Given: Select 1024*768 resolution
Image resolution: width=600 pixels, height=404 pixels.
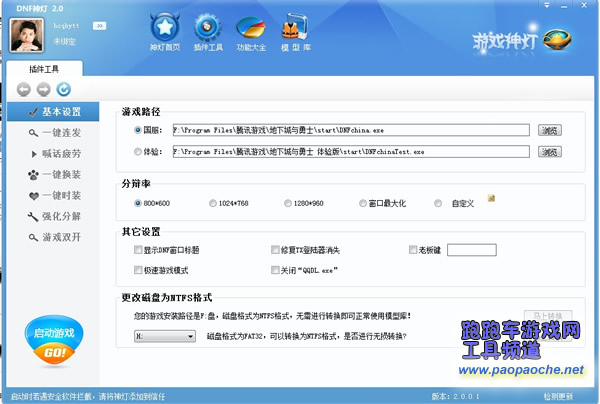Looking at the screenshot, I should point(213,203).
